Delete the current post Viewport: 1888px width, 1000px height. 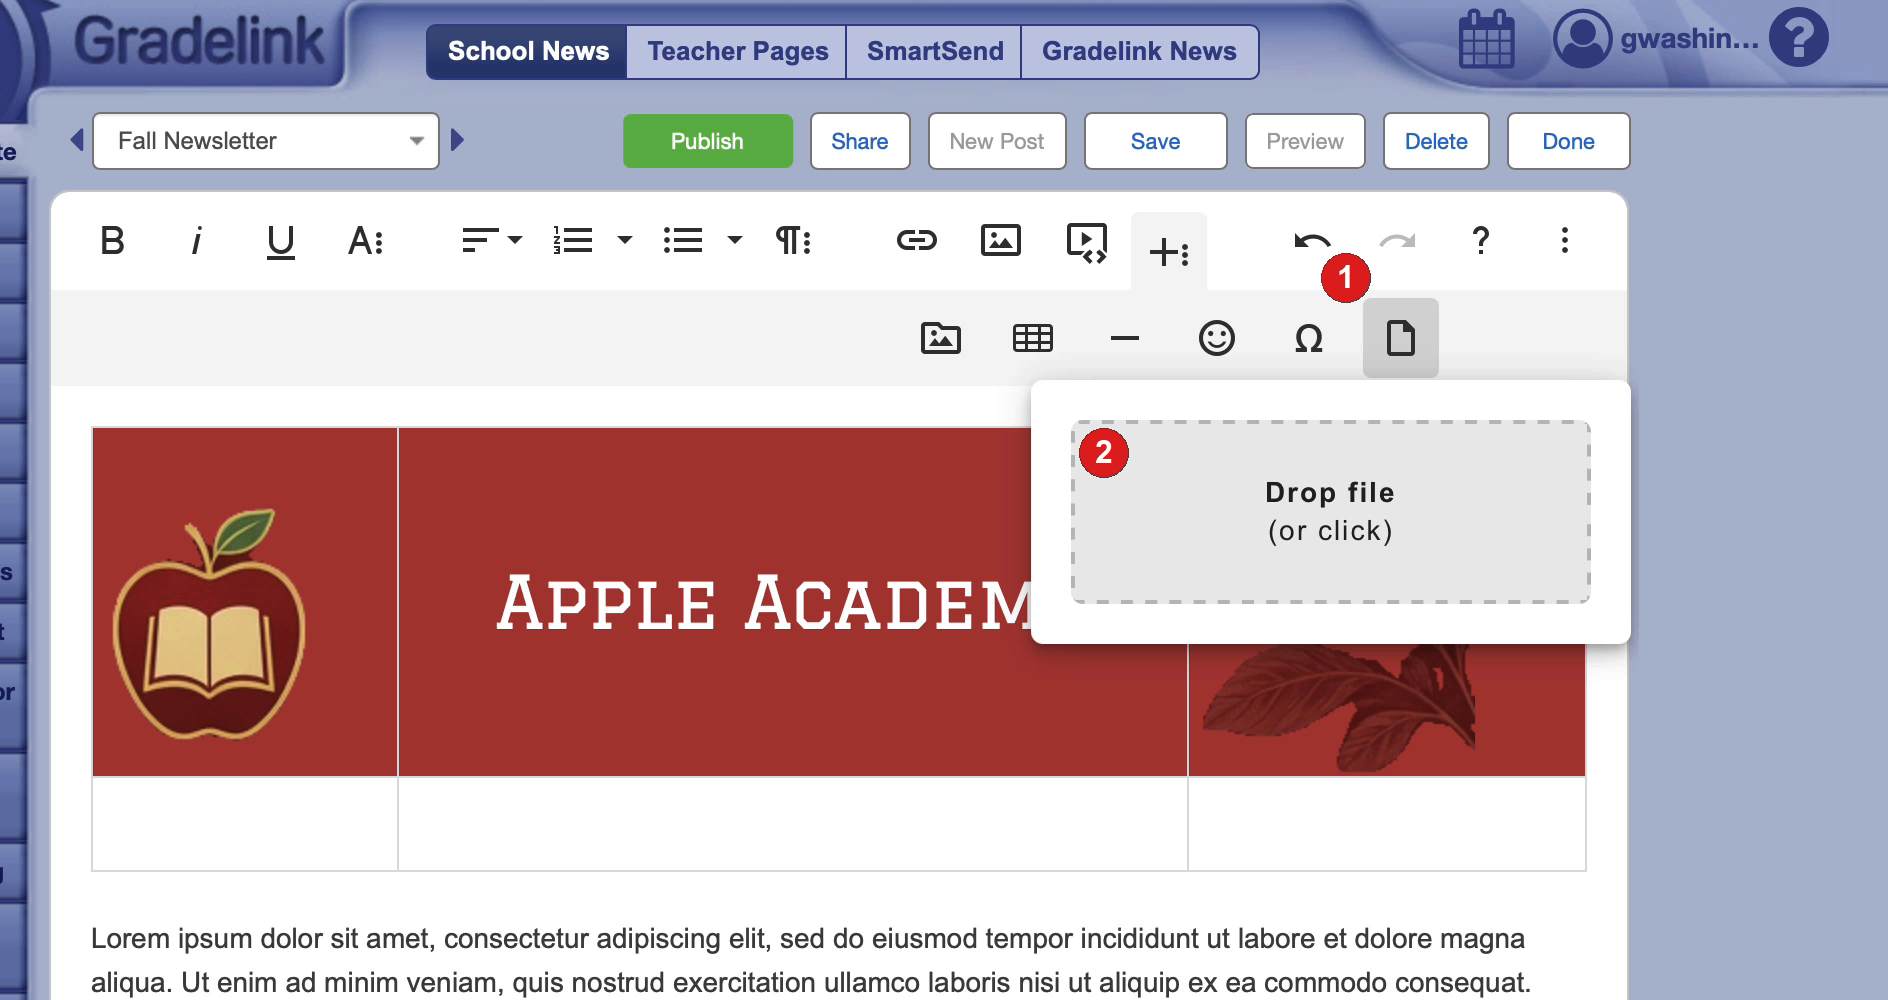1436,141
